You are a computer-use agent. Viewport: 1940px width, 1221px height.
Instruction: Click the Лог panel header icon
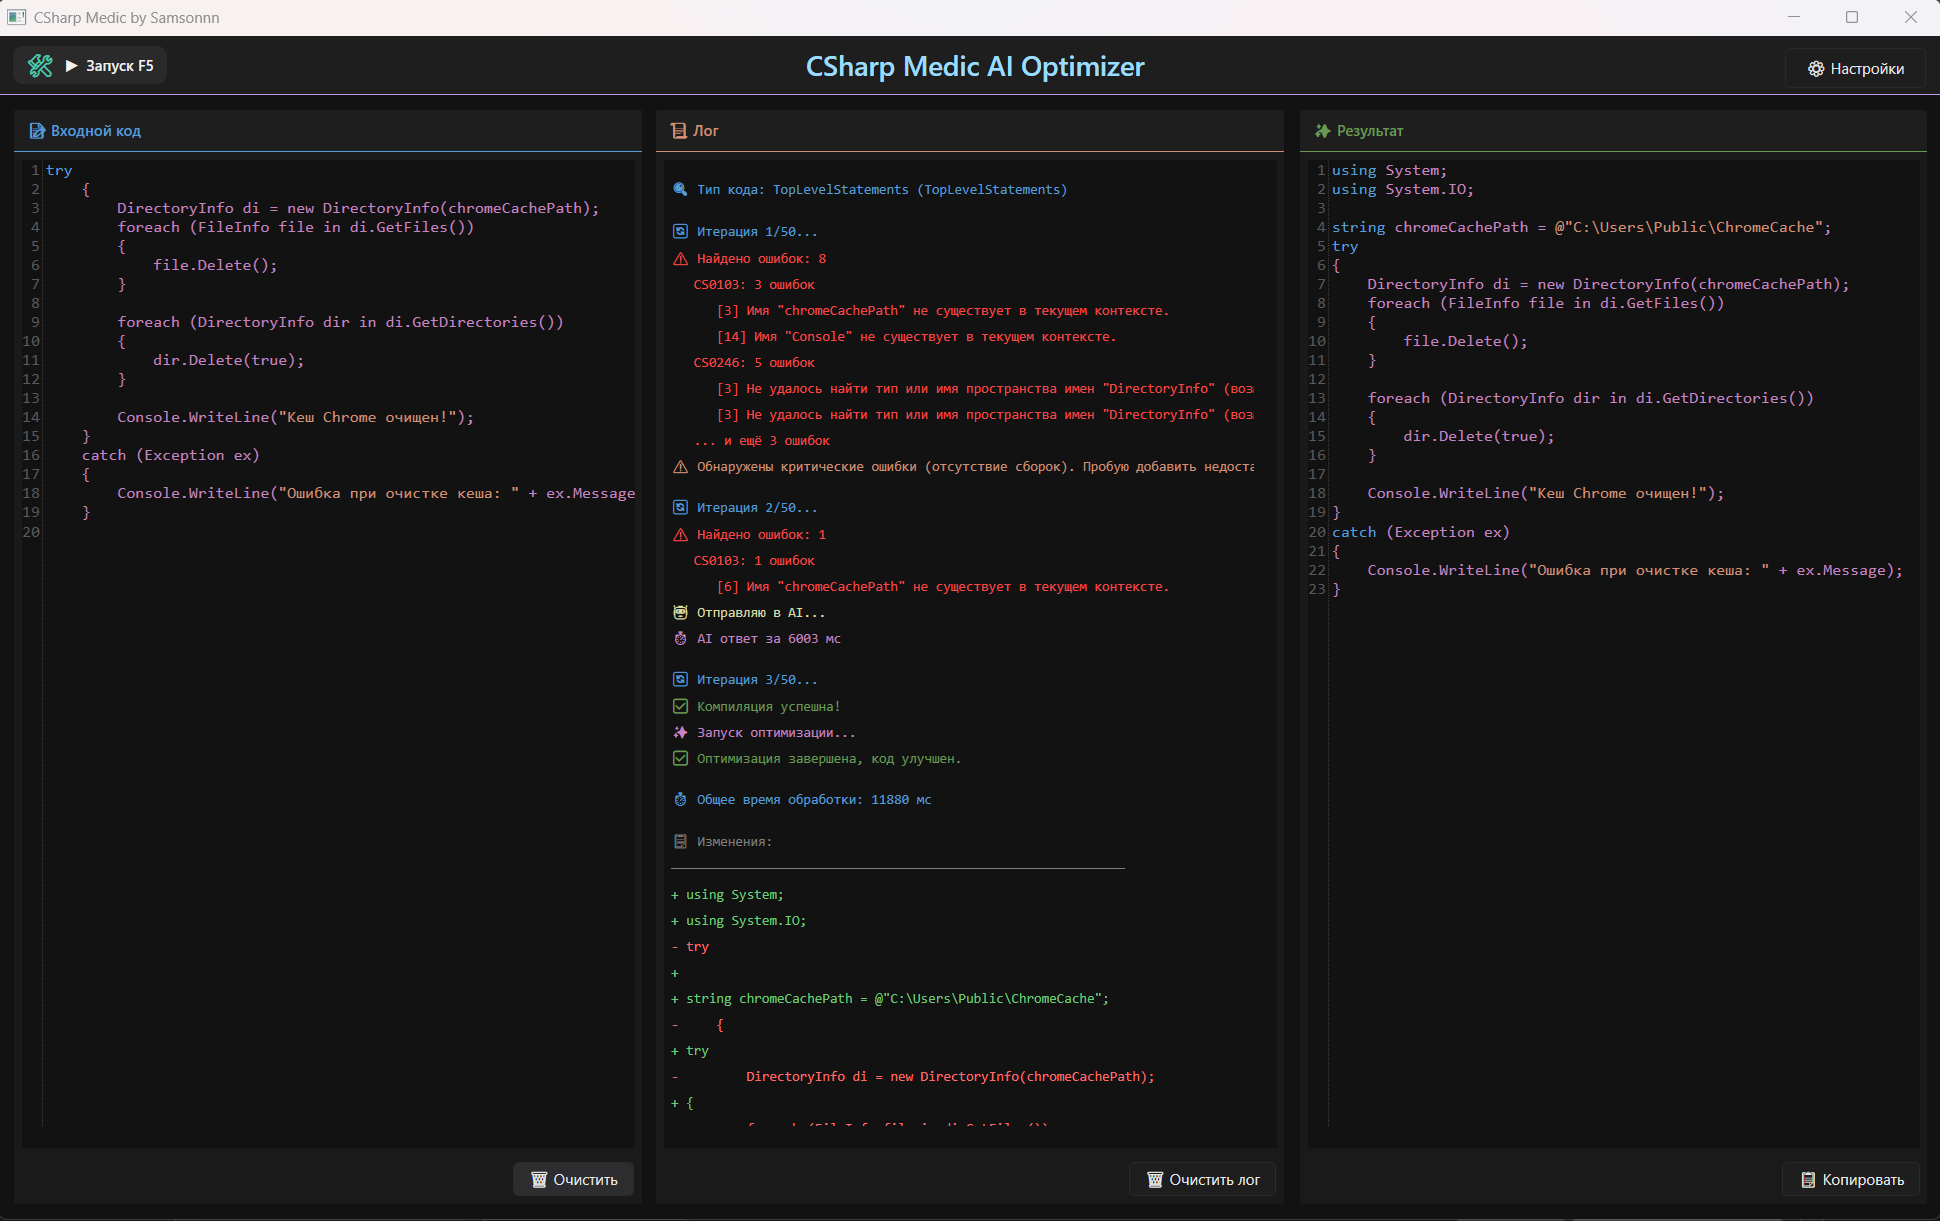(x=679, y=131)
